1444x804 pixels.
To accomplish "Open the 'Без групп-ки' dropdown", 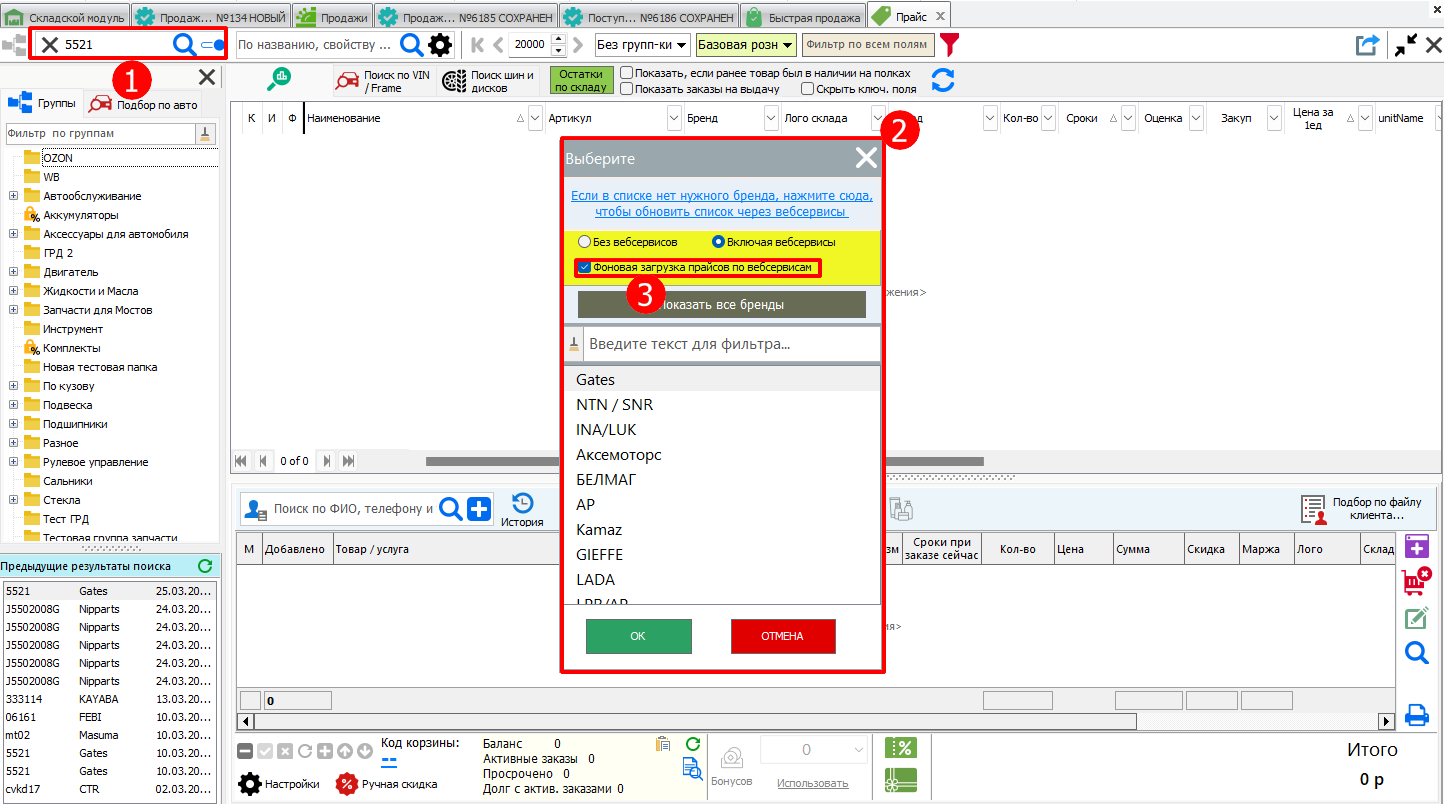I will click(642, 45).
